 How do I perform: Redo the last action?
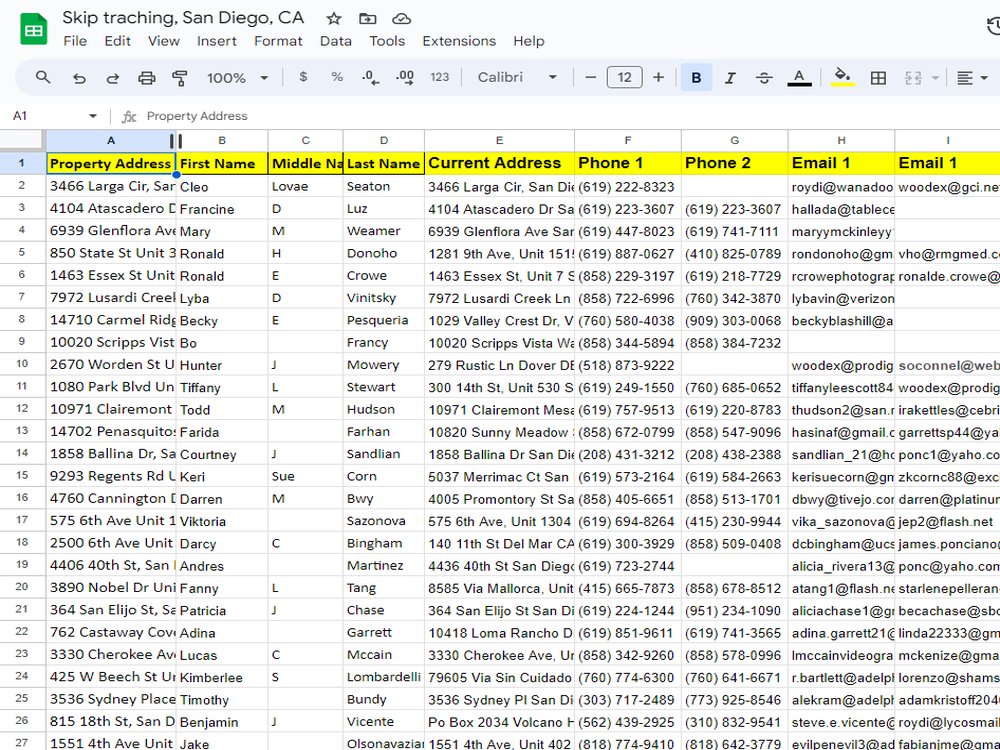(x=112, y=77)
